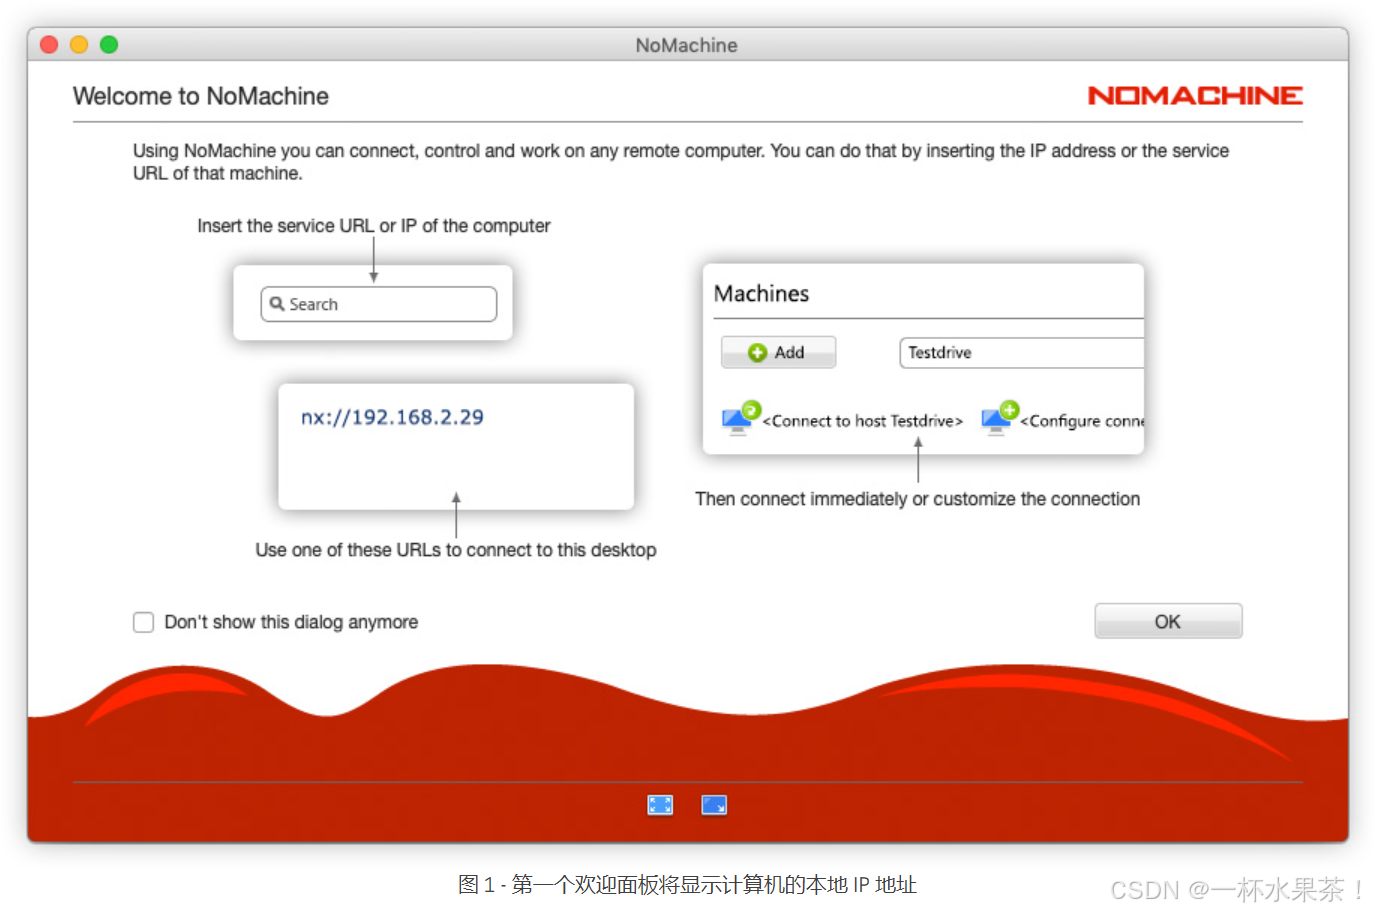Click the red close window button

(x=49, y=44)
